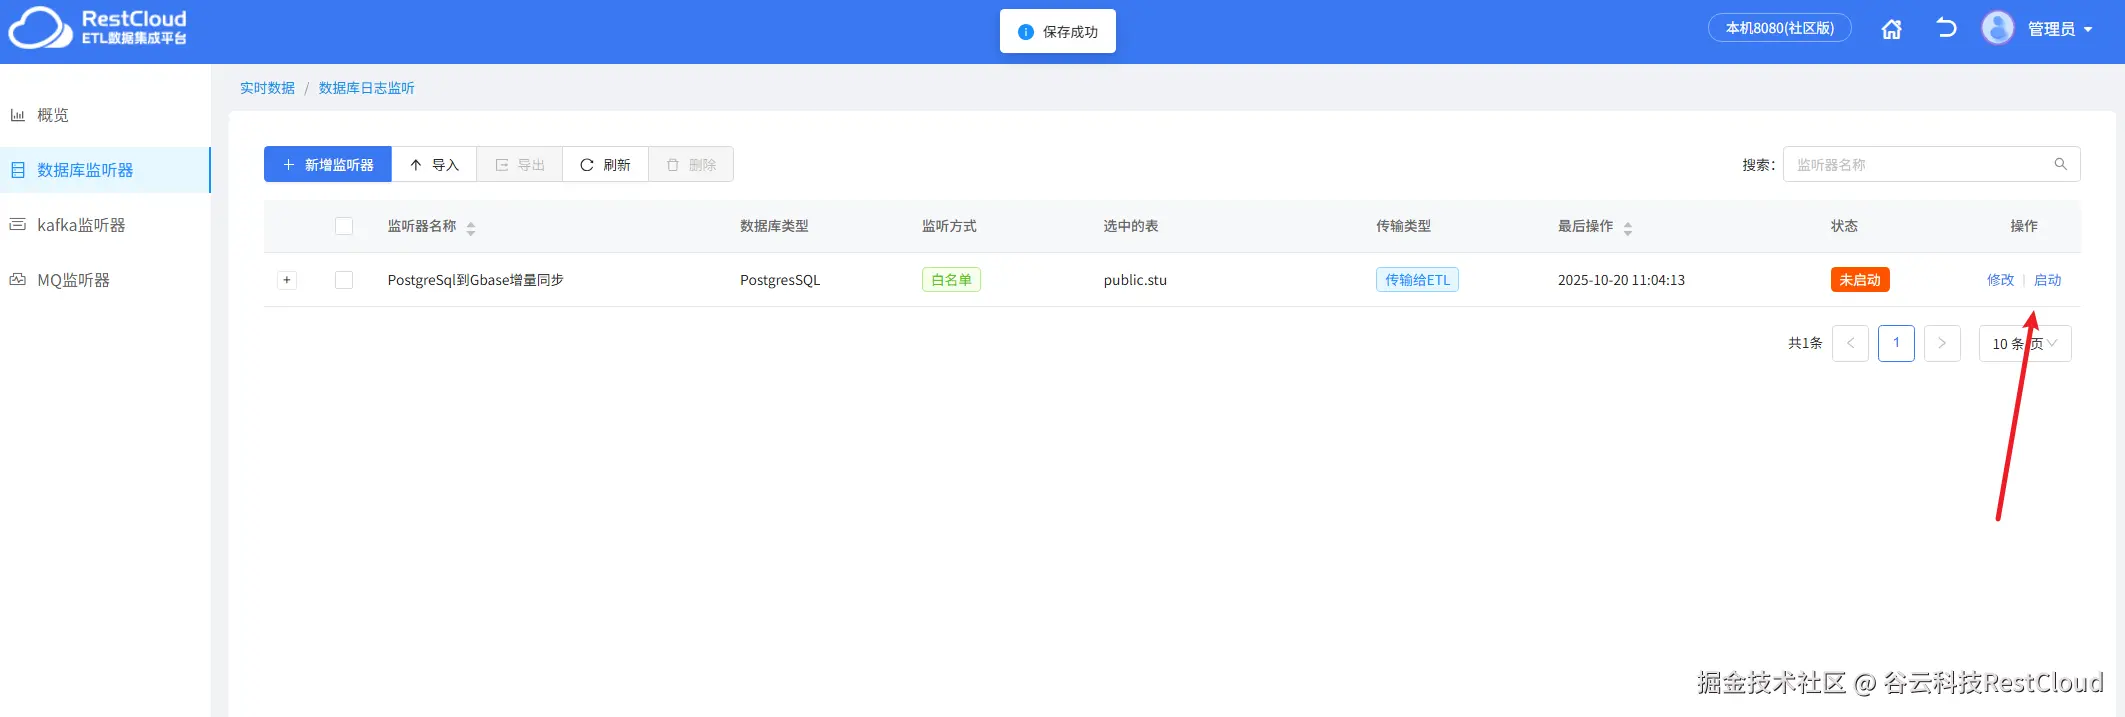Open the 10 条/页 page size dropdown
Image resolution: width=2125 pixels, height=717 pixels.
[2025, 343]
